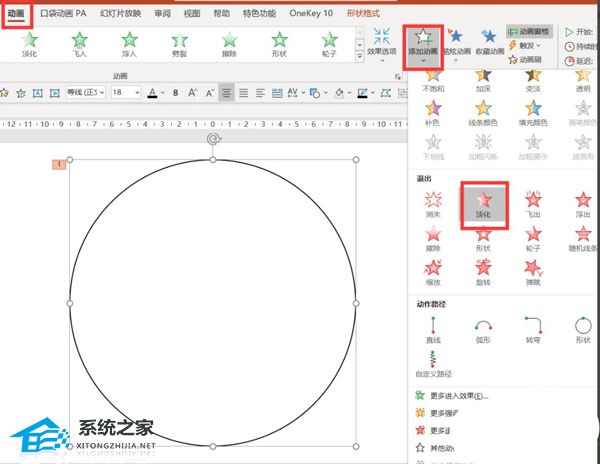Select the 透明 emphasis effect

[x=583, y=81]
